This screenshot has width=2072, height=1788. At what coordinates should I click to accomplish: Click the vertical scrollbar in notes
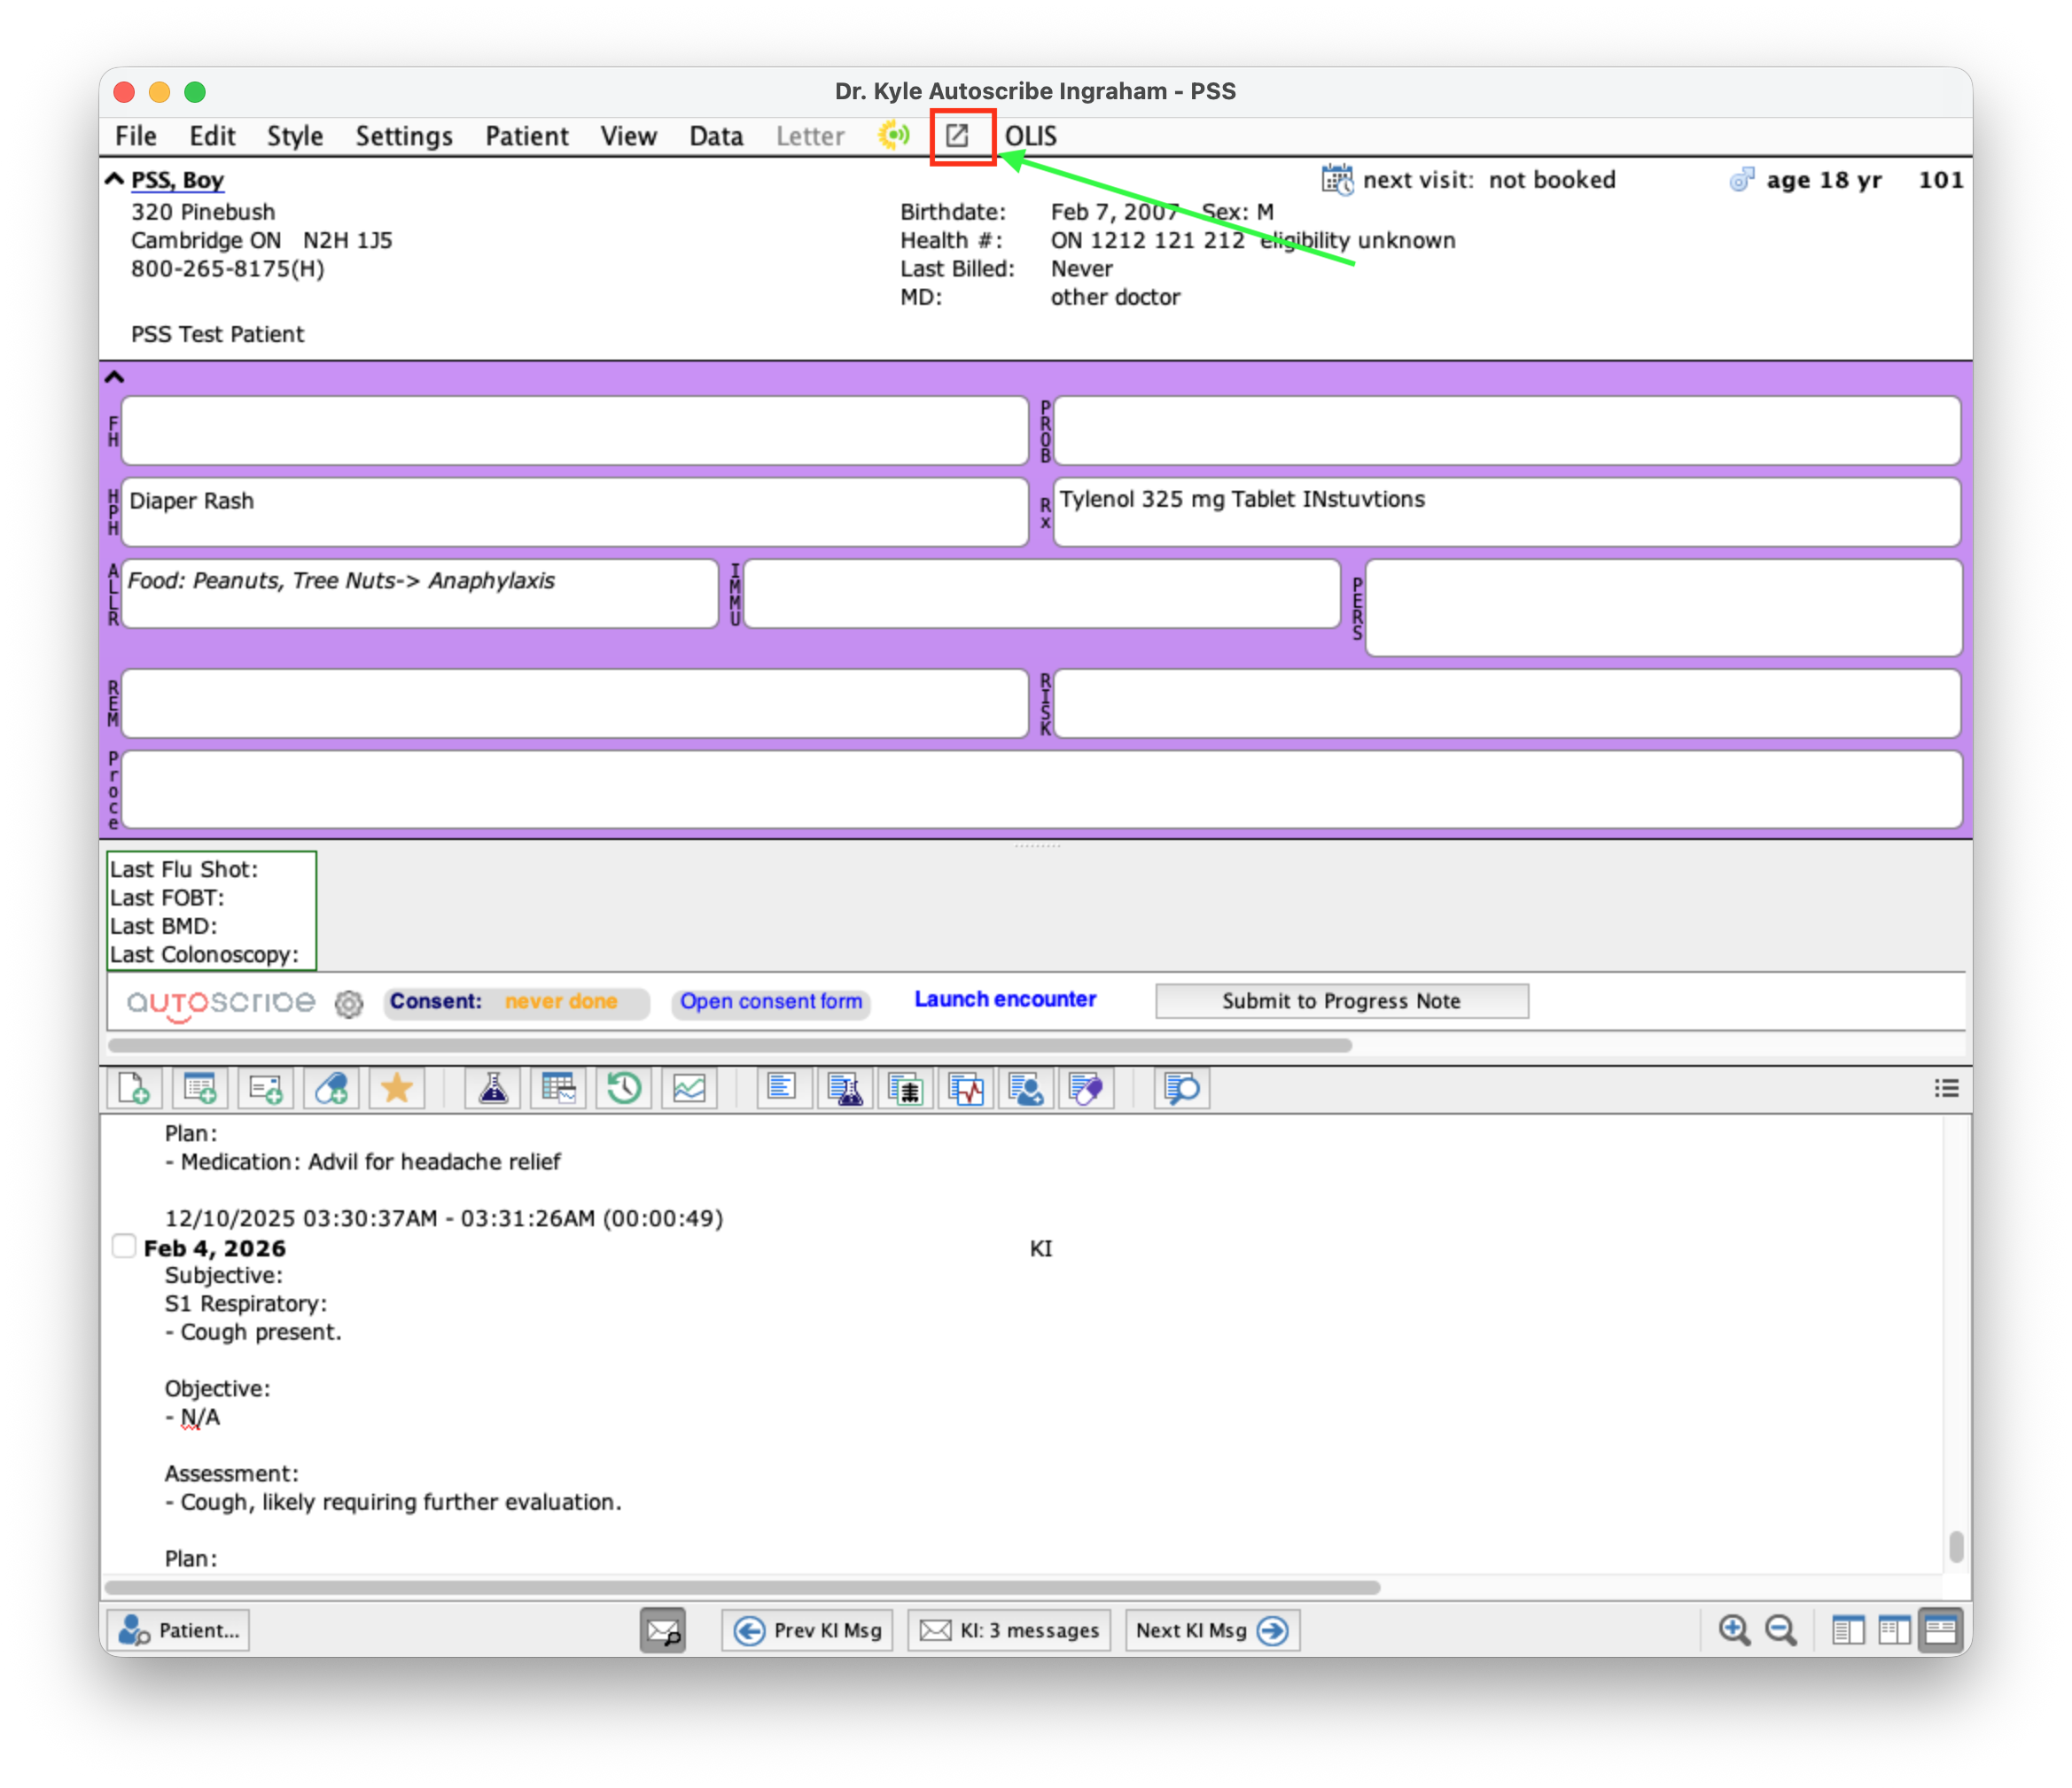pos(1956,1546)
